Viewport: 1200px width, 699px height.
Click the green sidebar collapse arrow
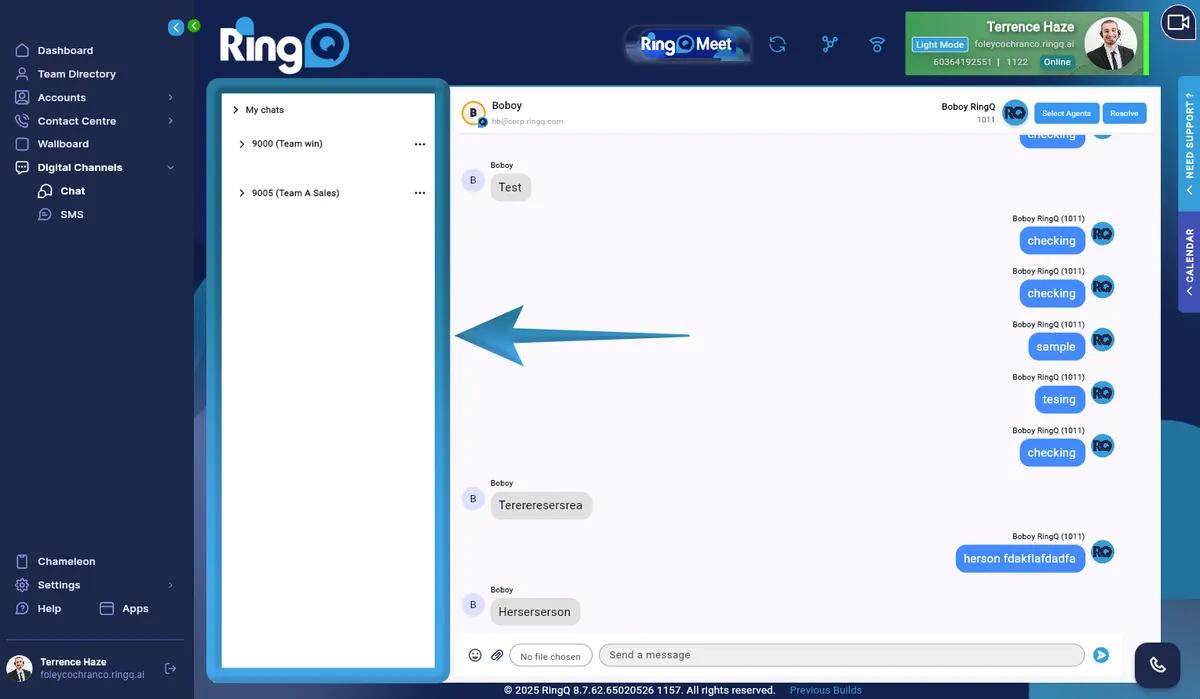[x=194, y=26]
